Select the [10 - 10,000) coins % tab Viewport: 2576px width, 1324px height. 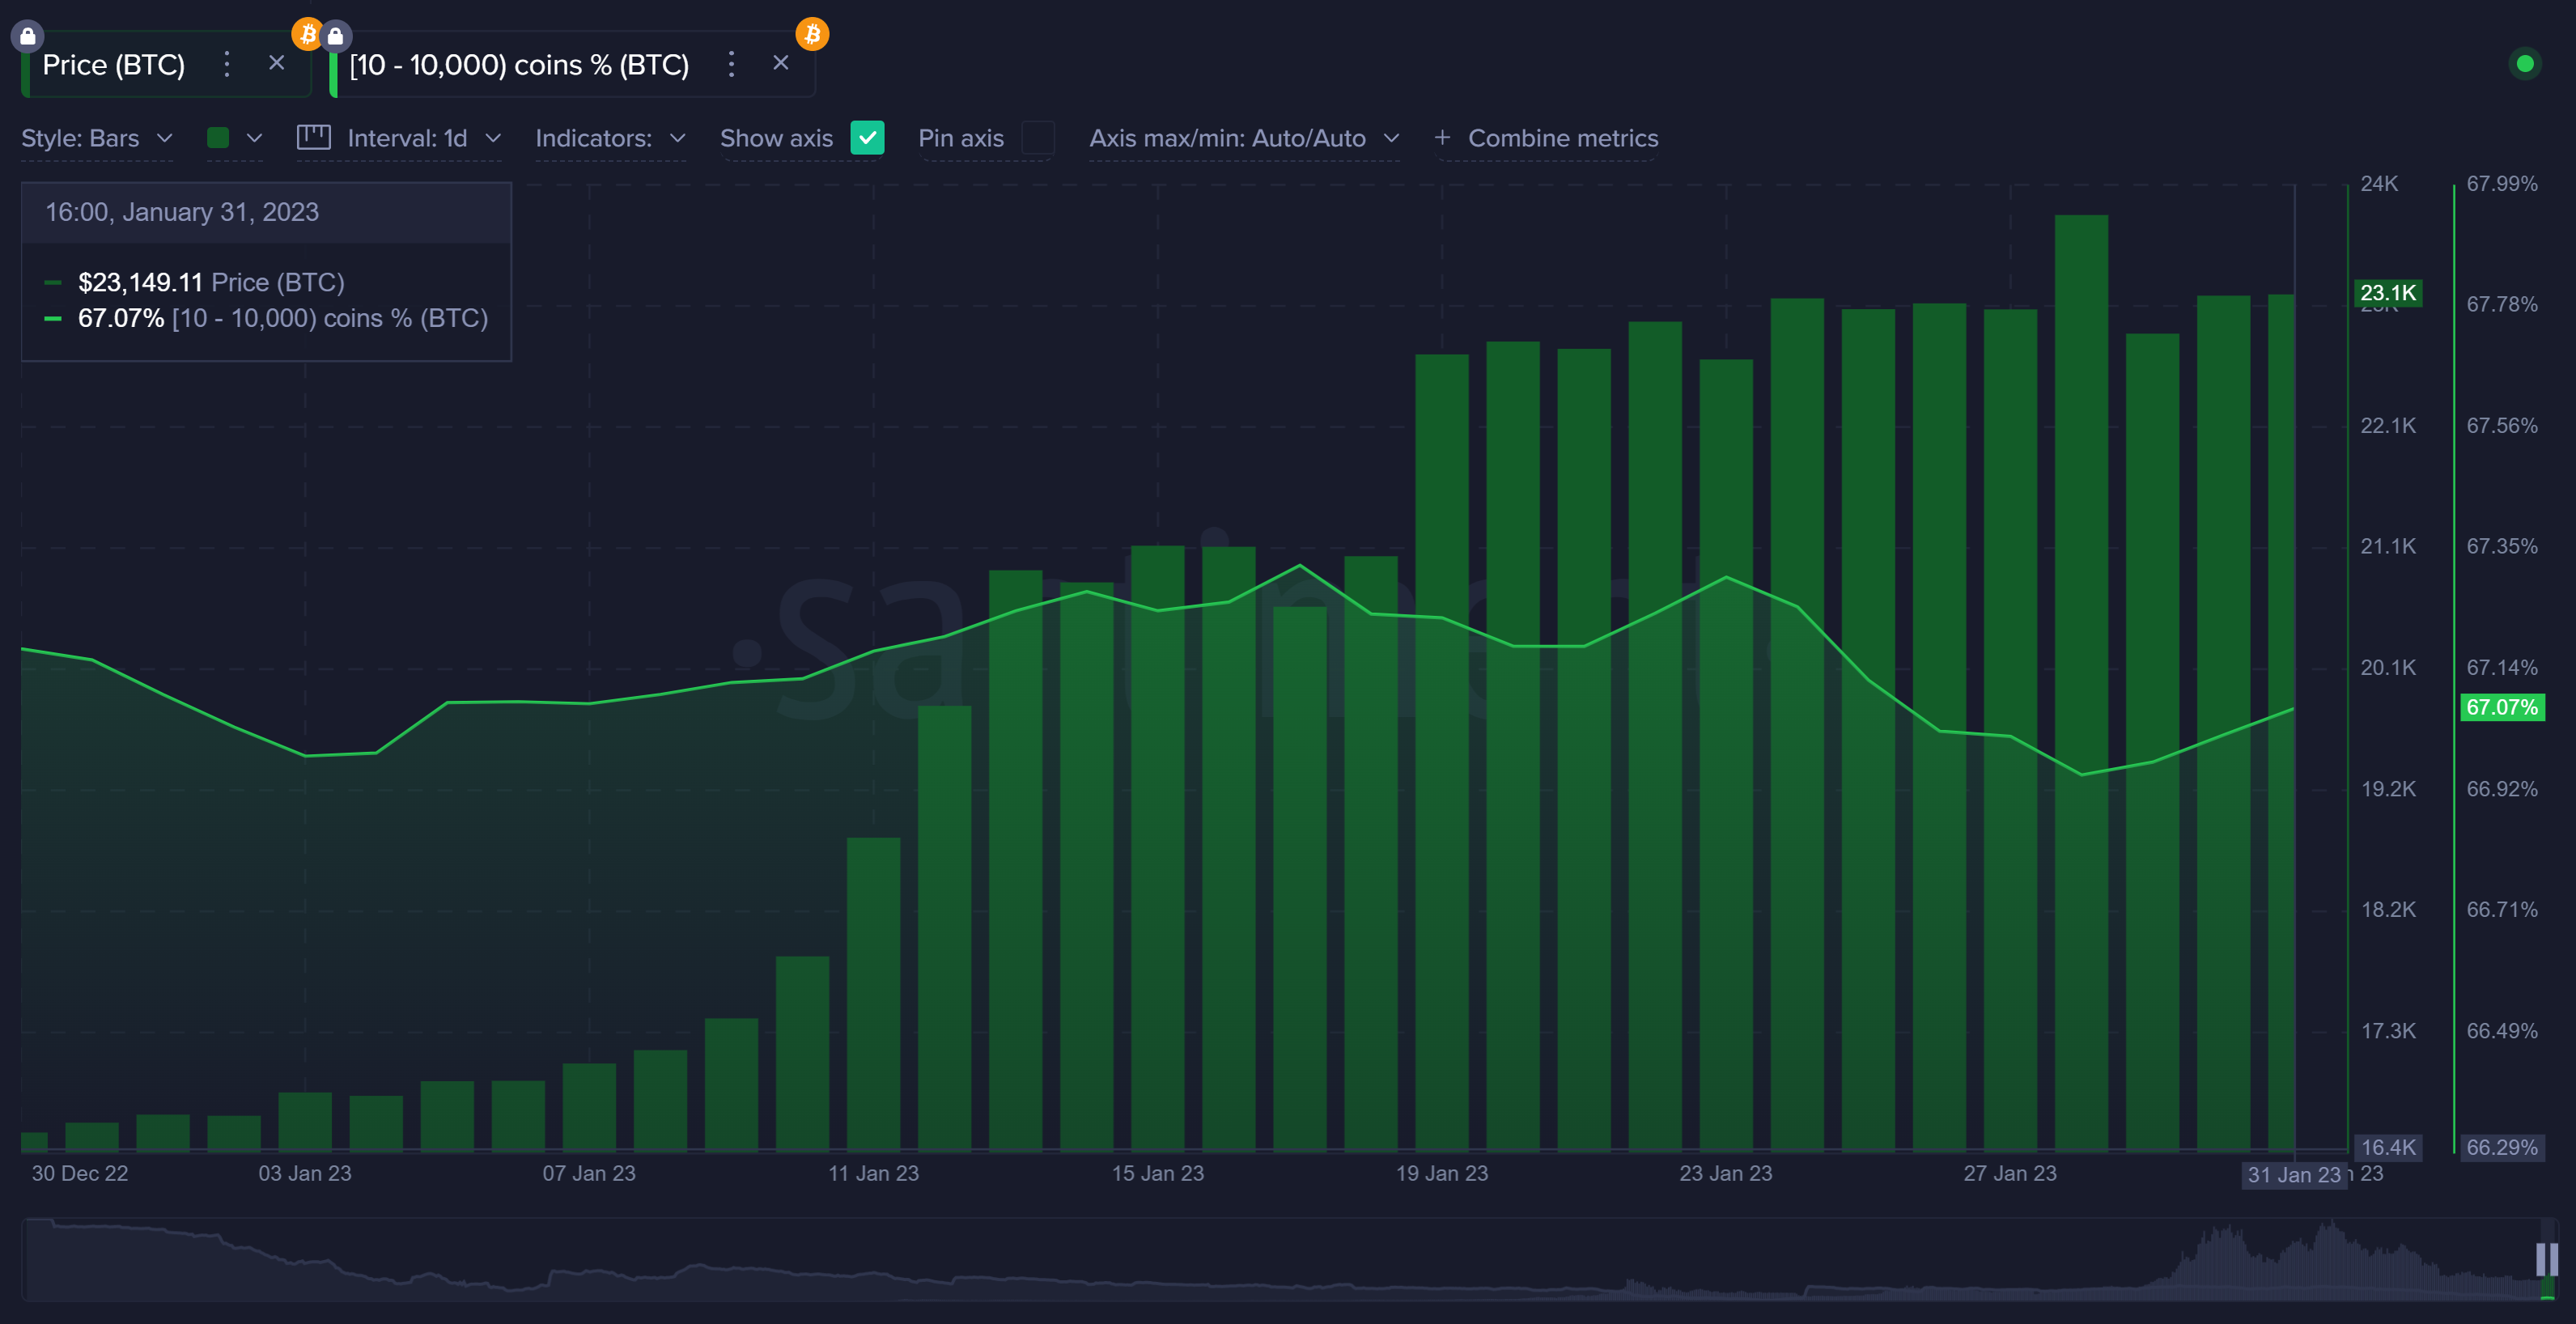[519, 65]
